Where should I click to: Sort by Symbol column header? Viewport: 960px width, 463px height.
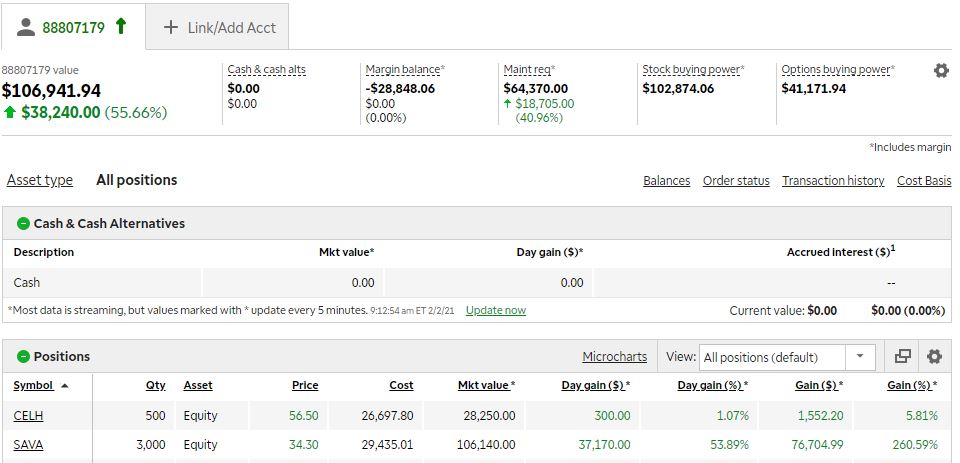[x=34, y=385]
